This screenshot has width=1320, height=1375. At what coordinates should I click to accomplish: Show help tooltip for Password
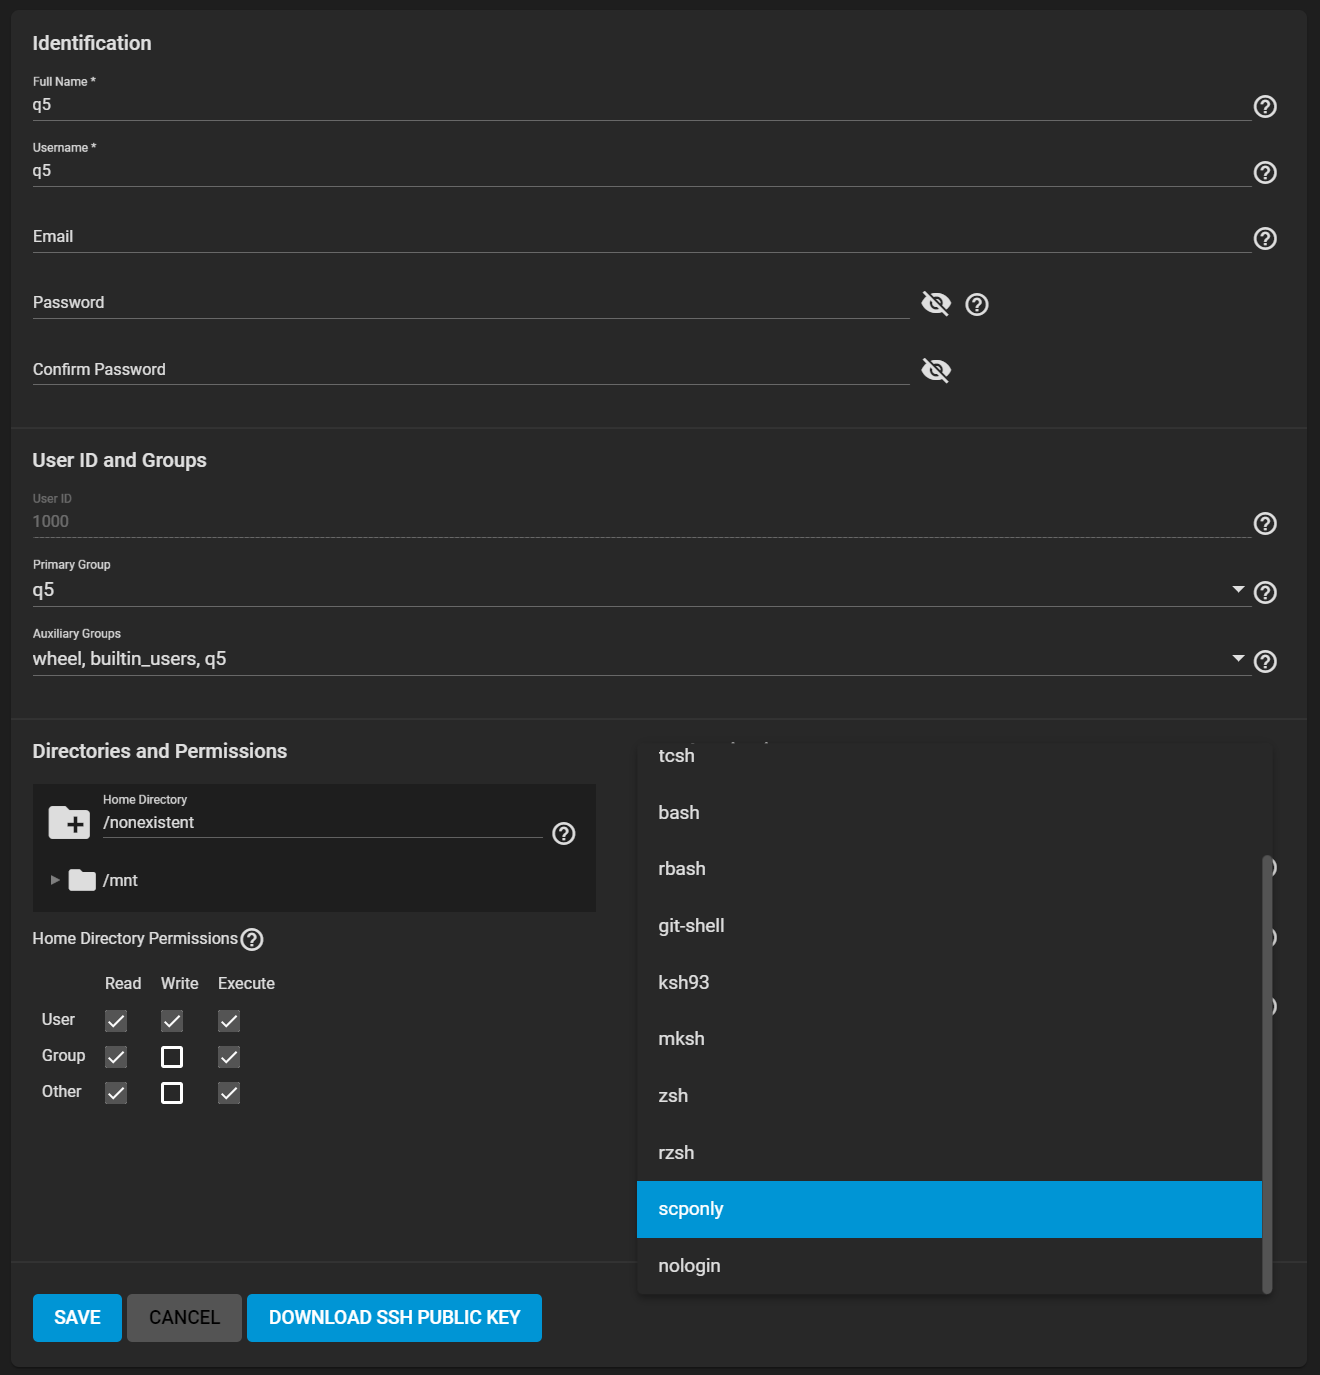pos(977,305)
